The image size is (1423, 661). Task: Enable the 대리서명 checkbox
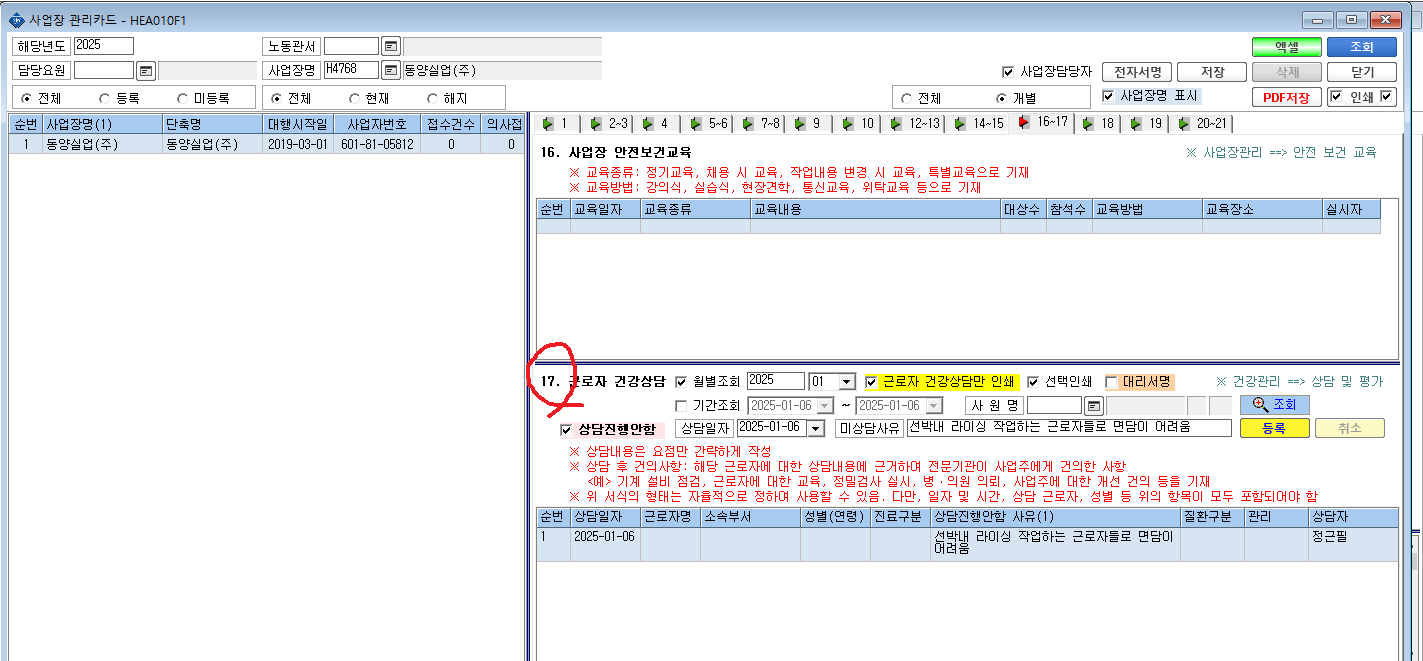tap(1111, 381)
